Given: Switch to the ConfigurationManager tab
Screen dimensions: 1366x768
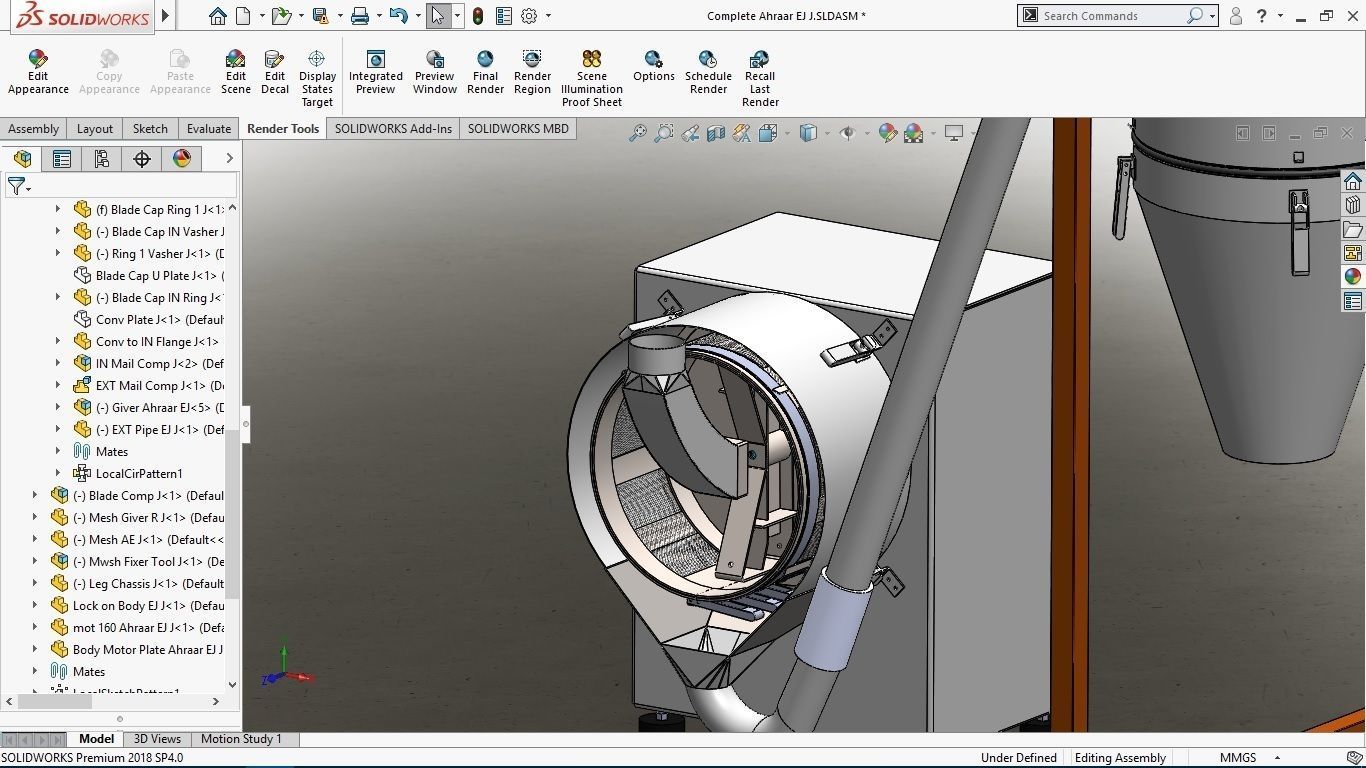Looking at the screenshot, I should [102, 159].
